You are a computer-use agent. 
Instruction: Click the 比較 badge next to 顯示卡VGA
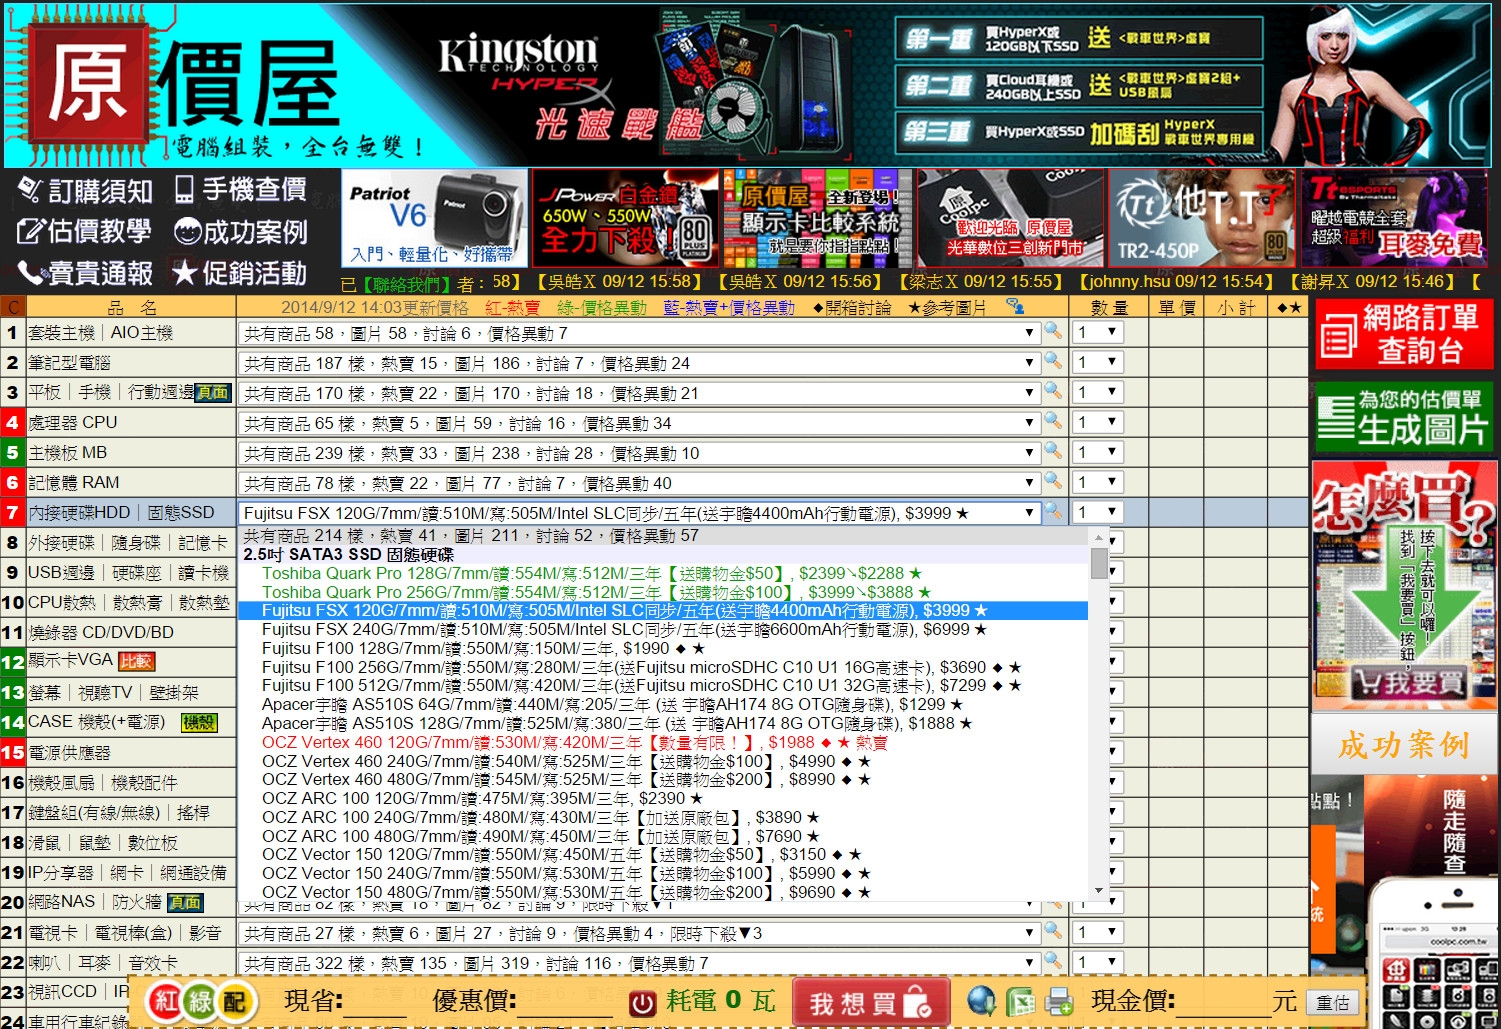click(135, 661)
